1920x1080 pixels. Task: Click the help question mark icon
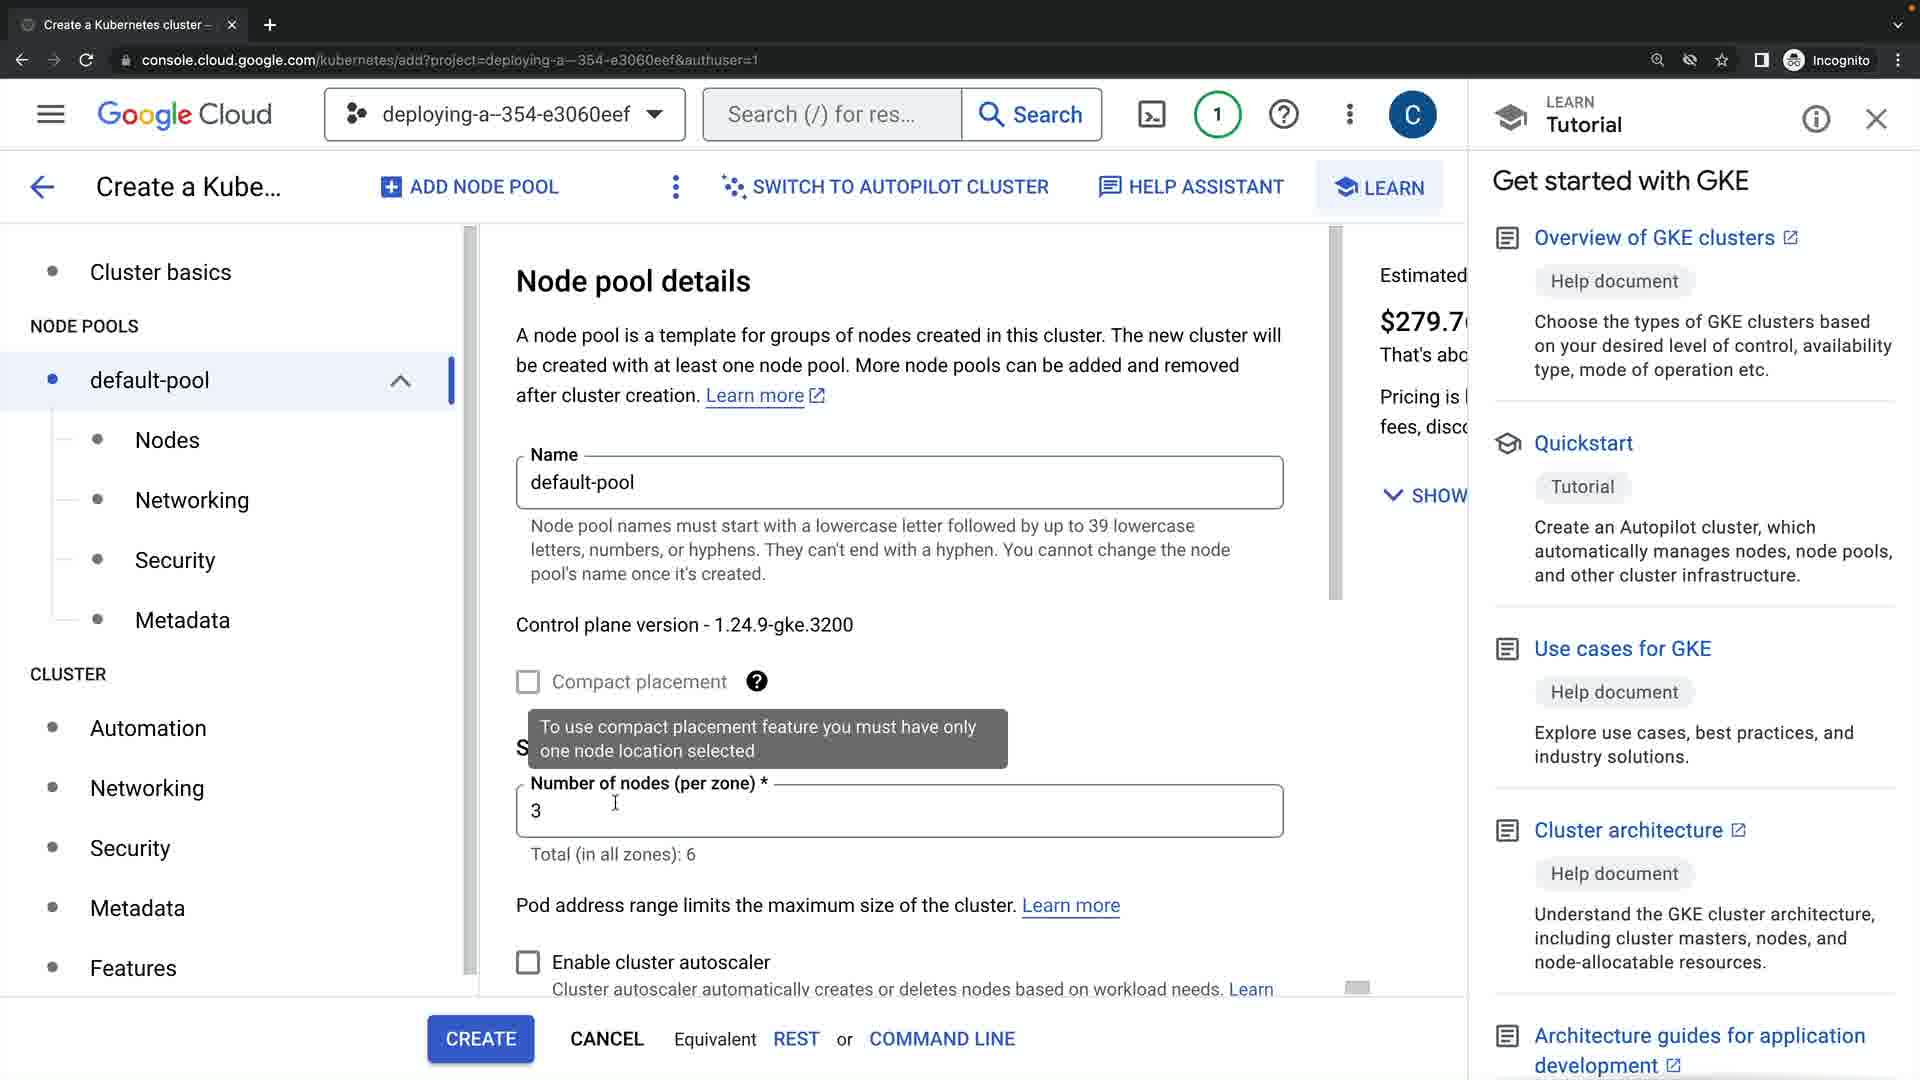click(1283, 114)
